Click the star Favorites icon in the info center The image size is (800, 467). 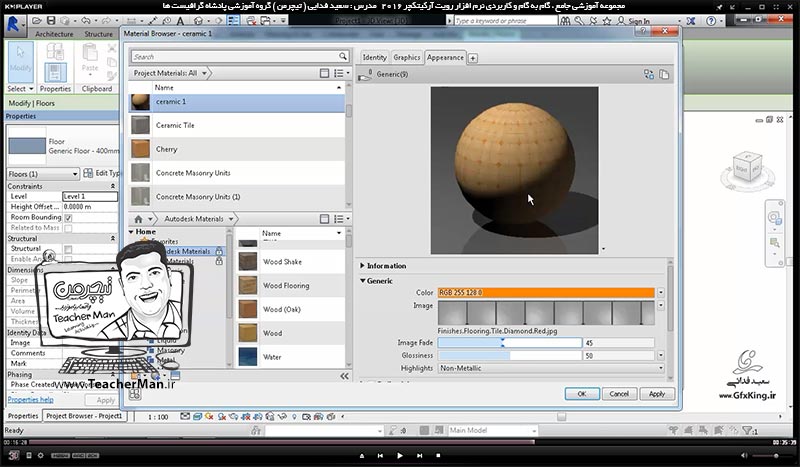click(x=607, y=21)
